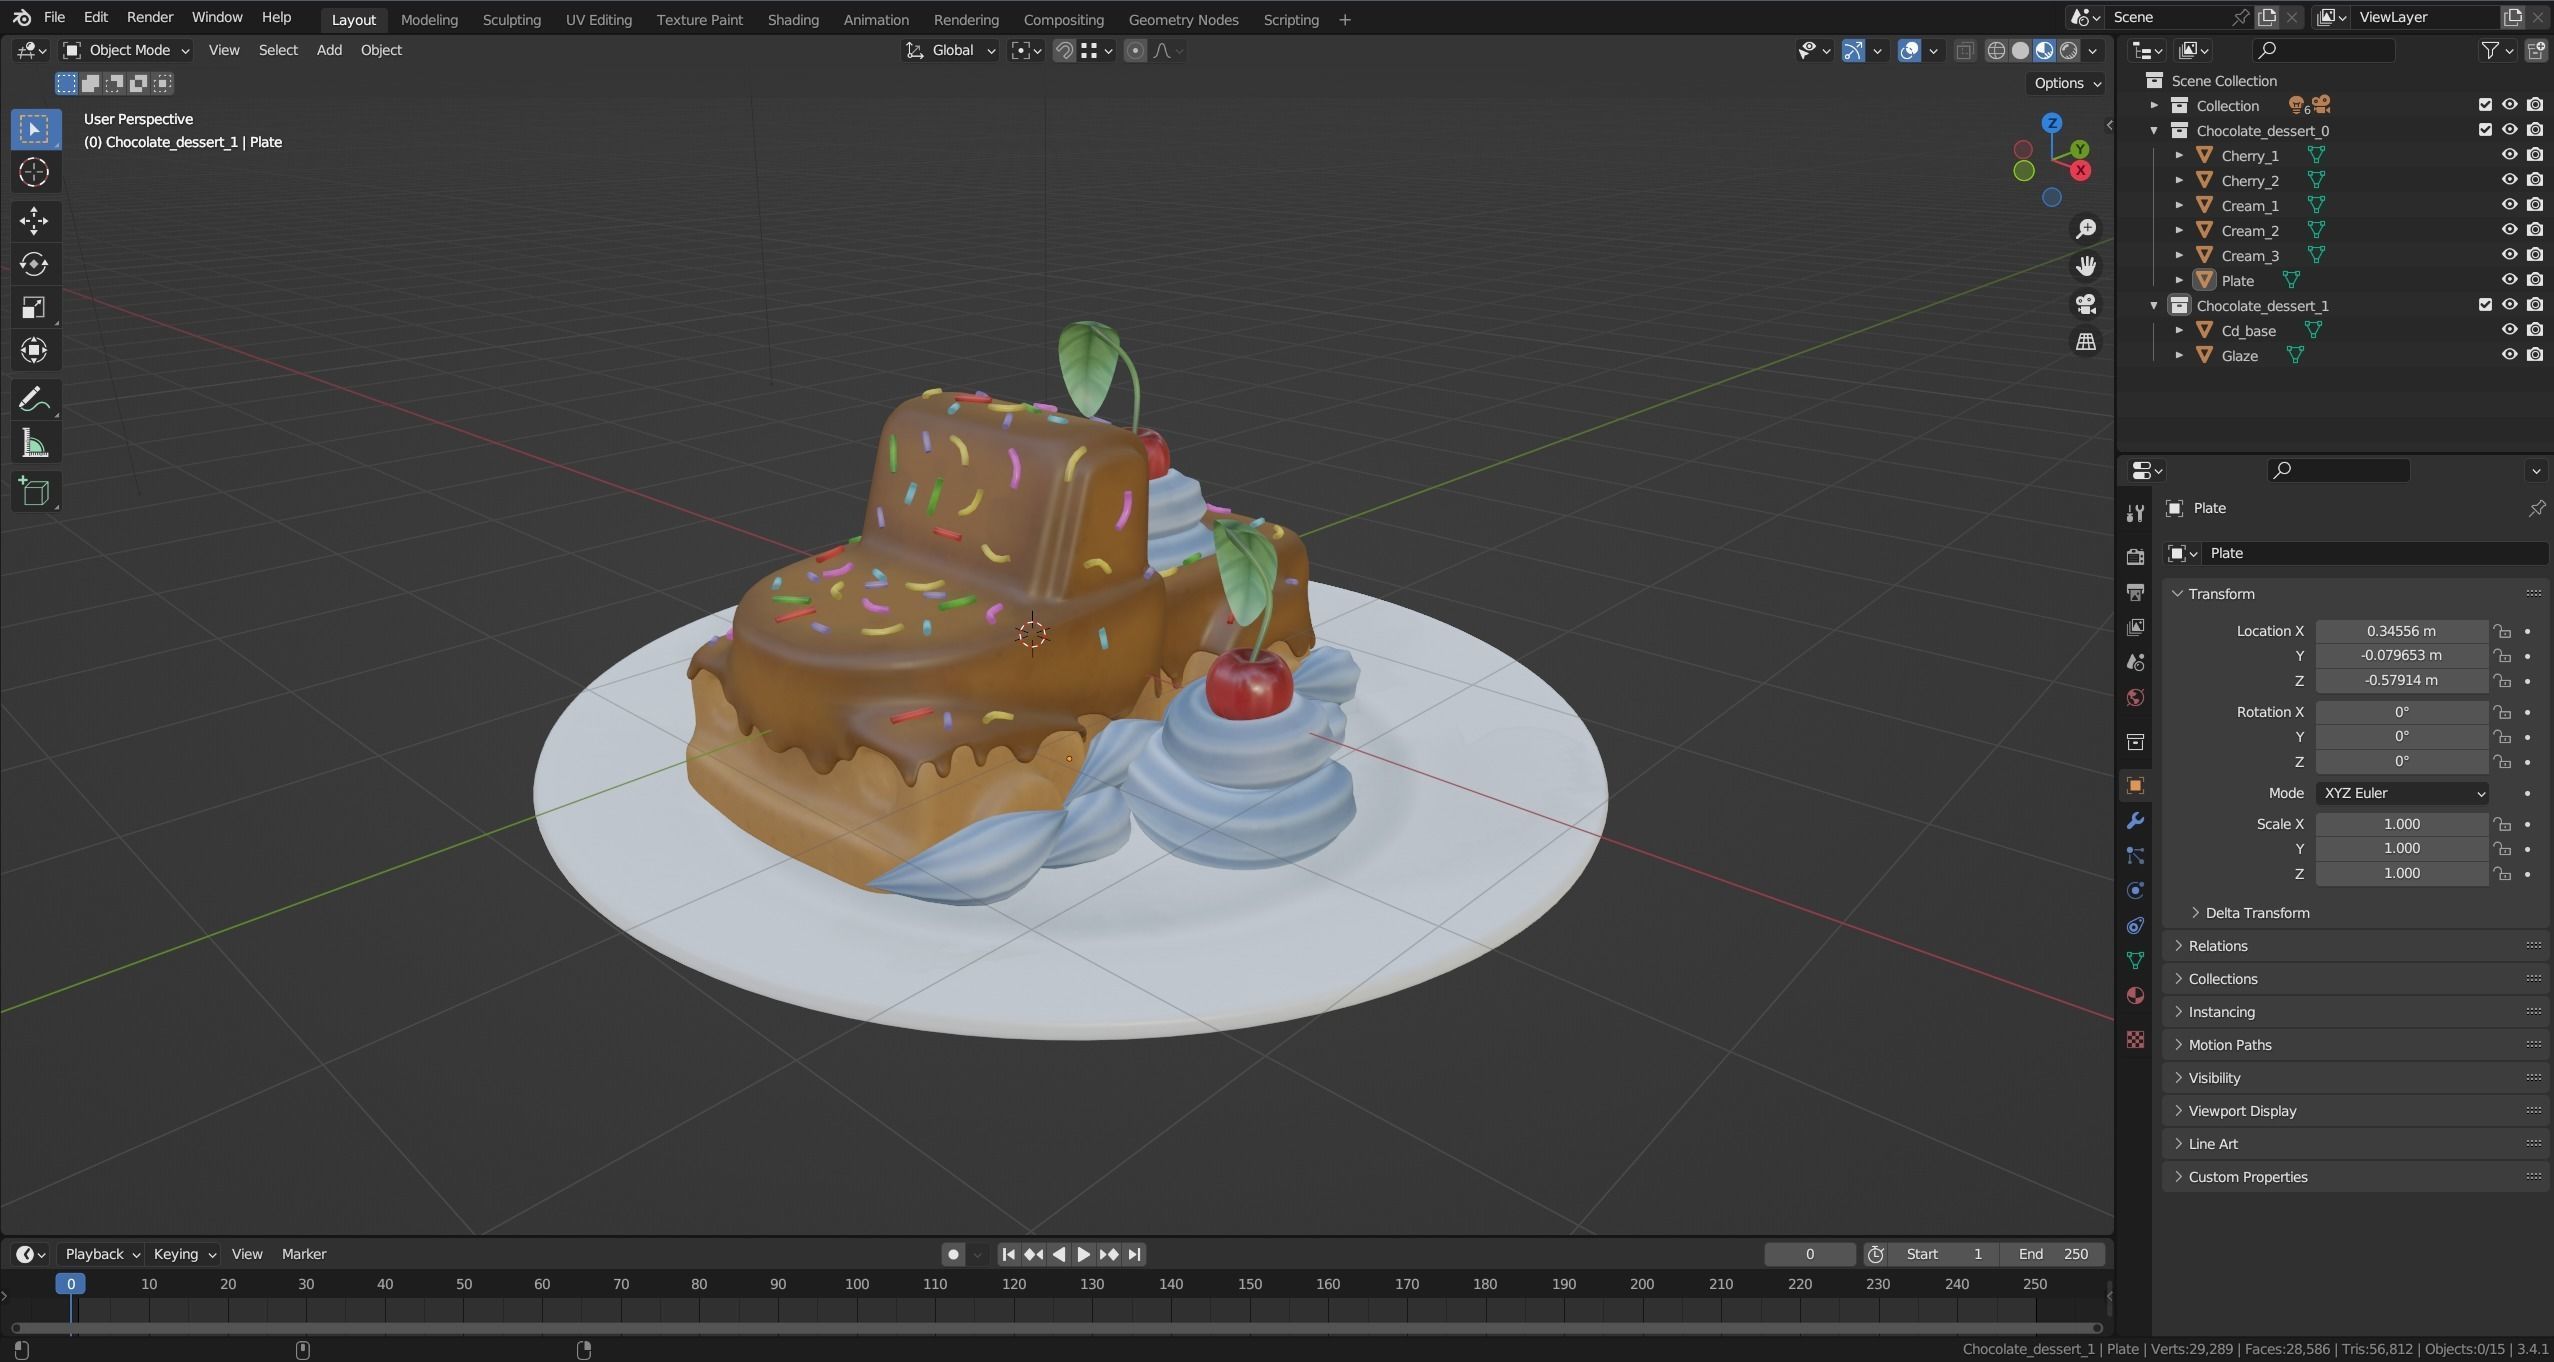The width and height of the screenshot is (2554, 1362).
Task: Select the Move tool
Action: (x=34, y=220)
